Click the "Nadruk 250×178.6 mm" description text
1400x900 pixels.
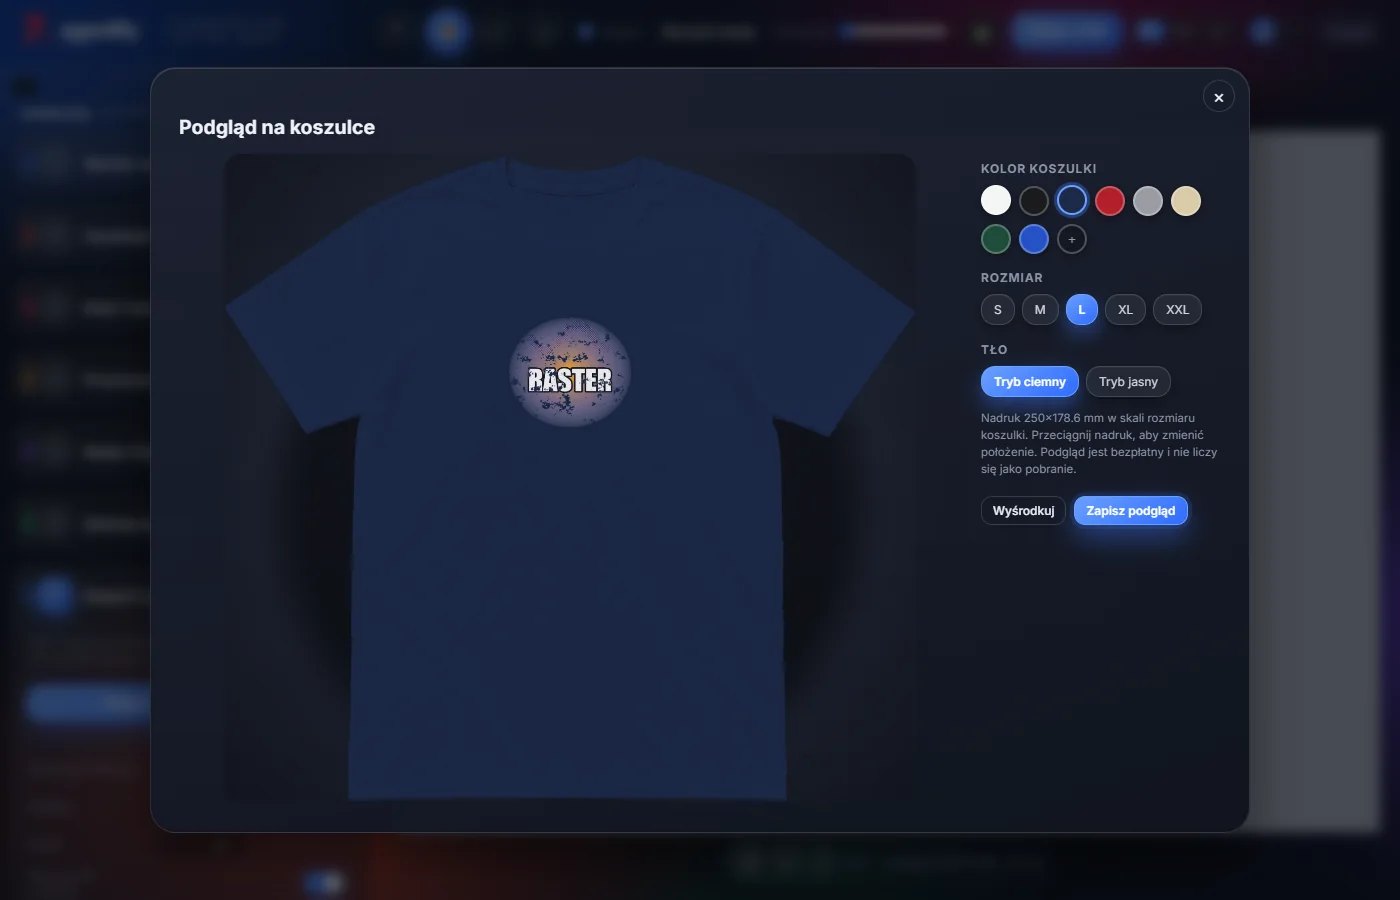1099,443
